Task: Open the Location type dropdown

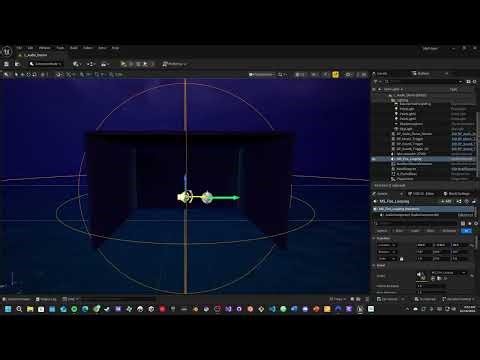Action: coord(386,245)
